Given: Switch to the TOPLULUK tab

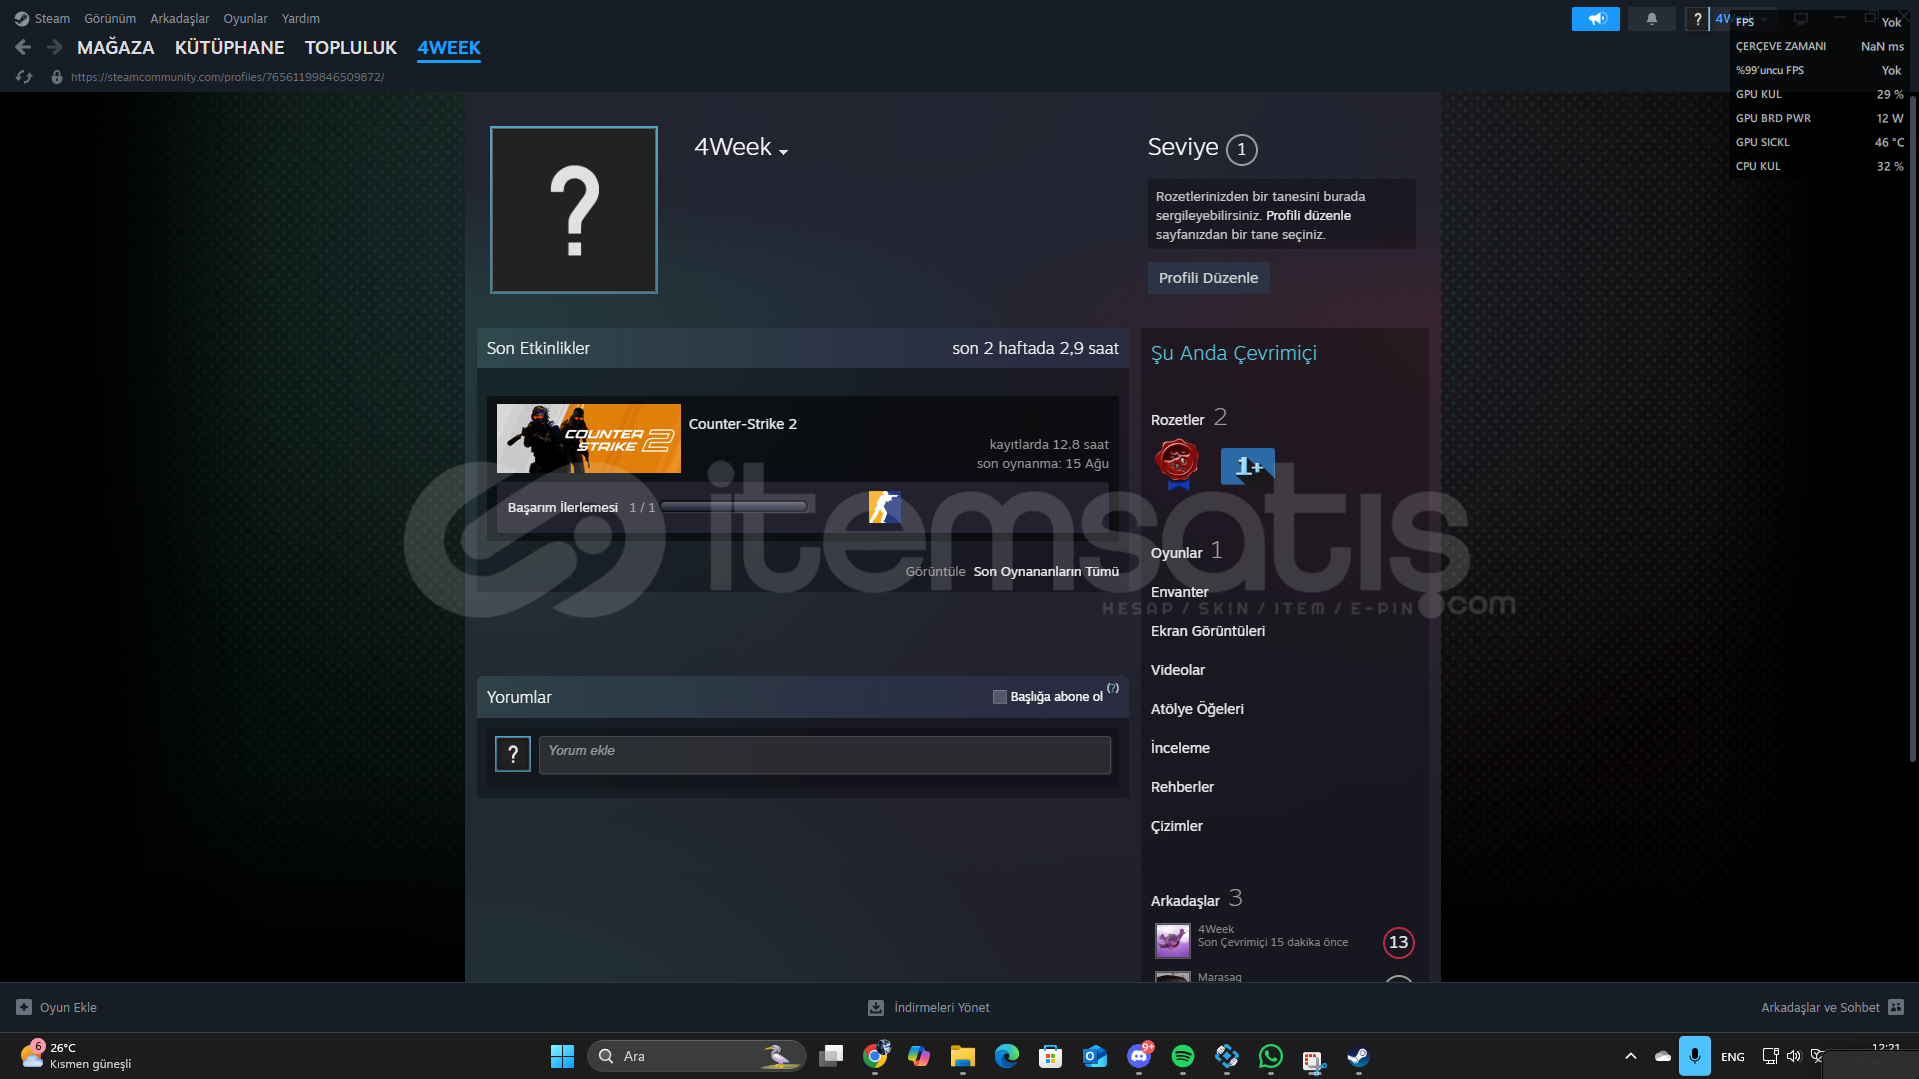Looking at the screenshot, I should pos(351,47).
